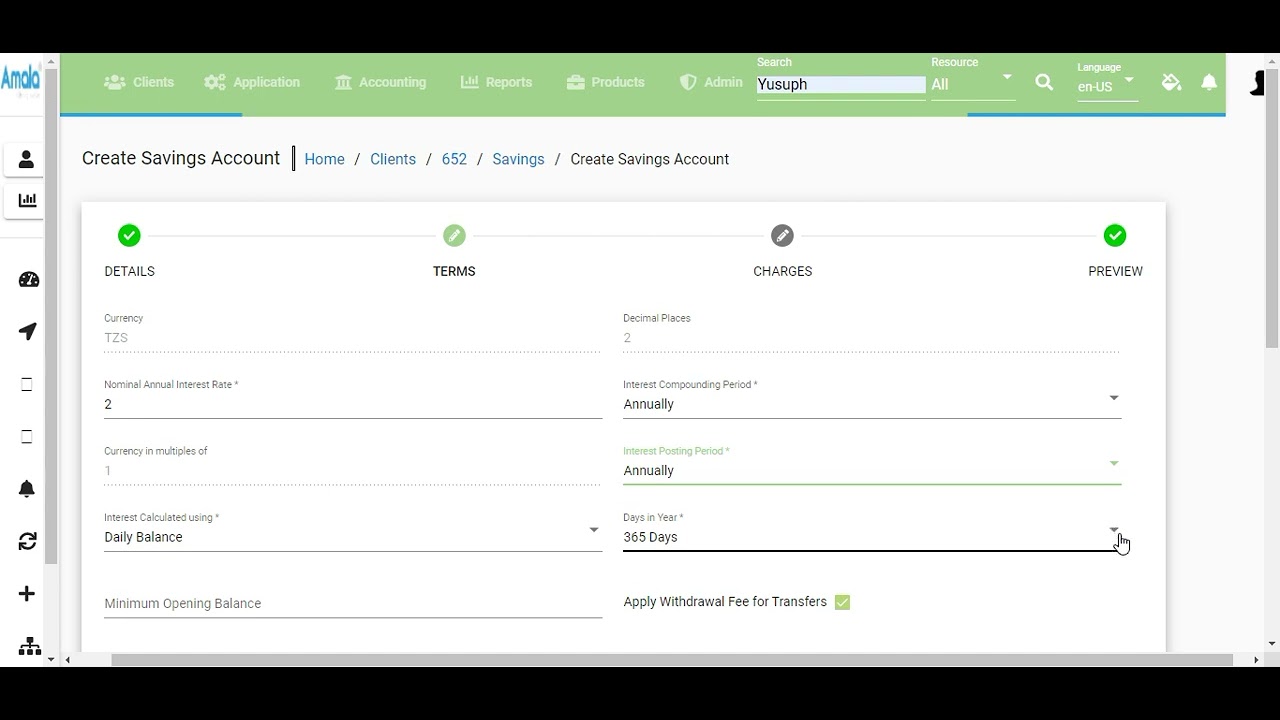Image resolution: width=1280 pixels, height=720 pixels.
Task: Open the Language en-US dropdown
Action: [1106, 86]
